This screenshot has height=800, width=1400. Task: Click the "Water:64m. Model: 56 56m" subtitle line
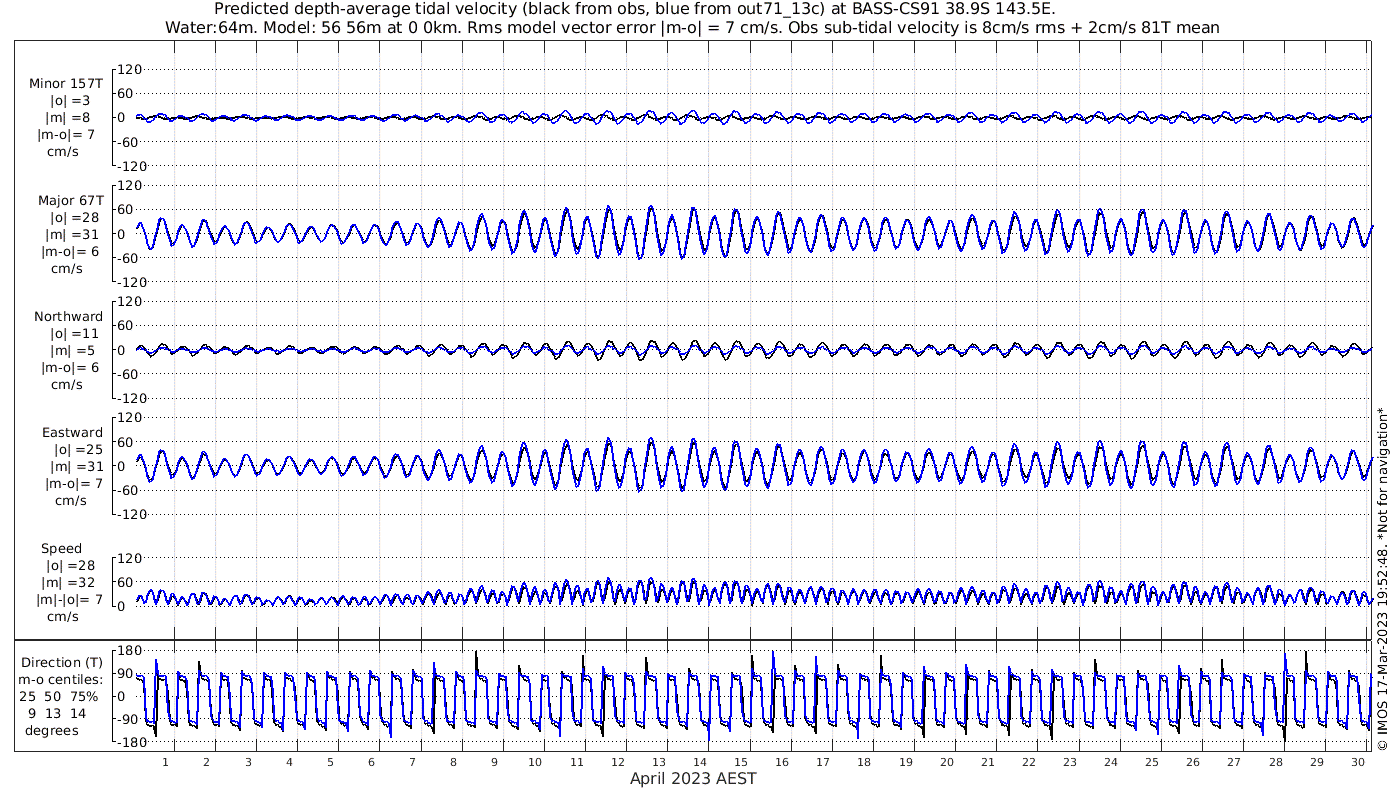pyautogui.click(x=692, y=27)
